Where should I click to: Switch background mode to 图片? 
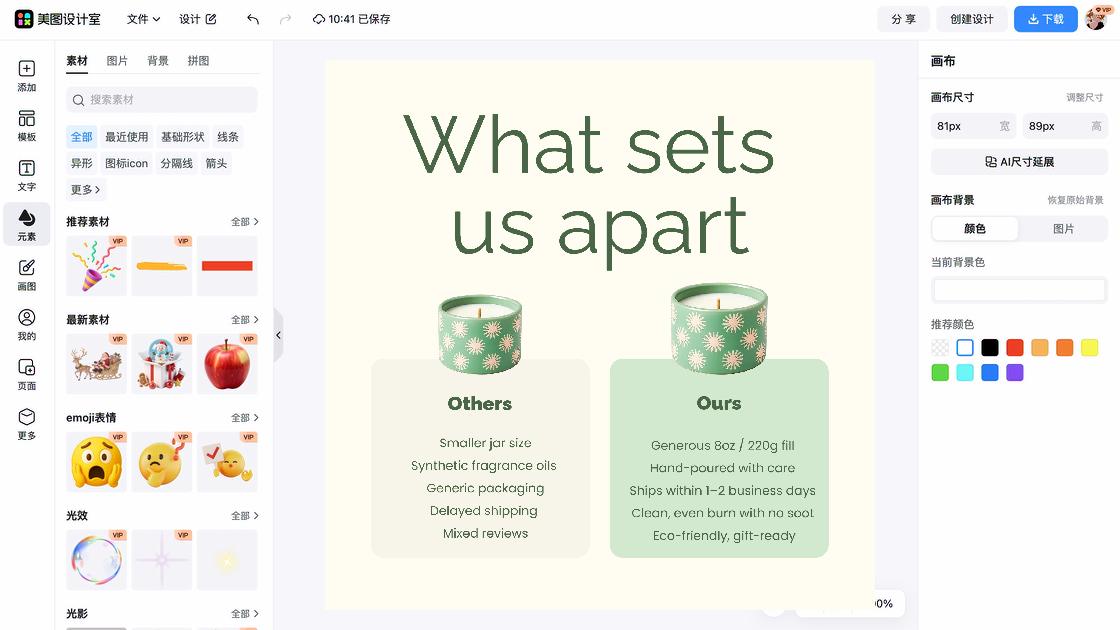click(1064, 229)
